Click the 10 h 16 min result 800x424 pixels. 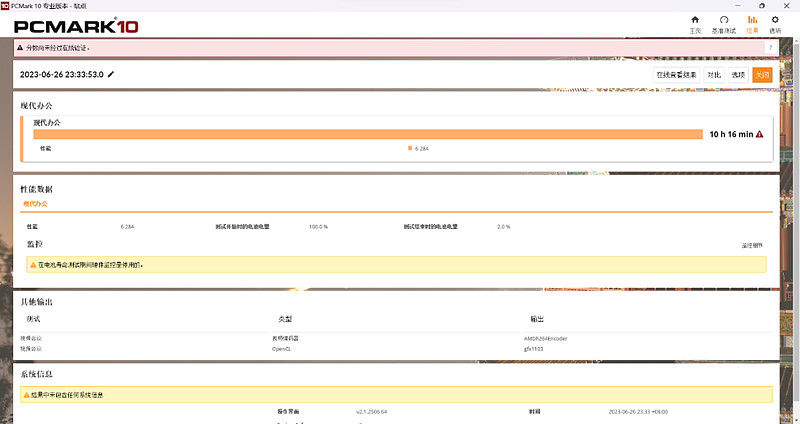(x=731, y=134)
